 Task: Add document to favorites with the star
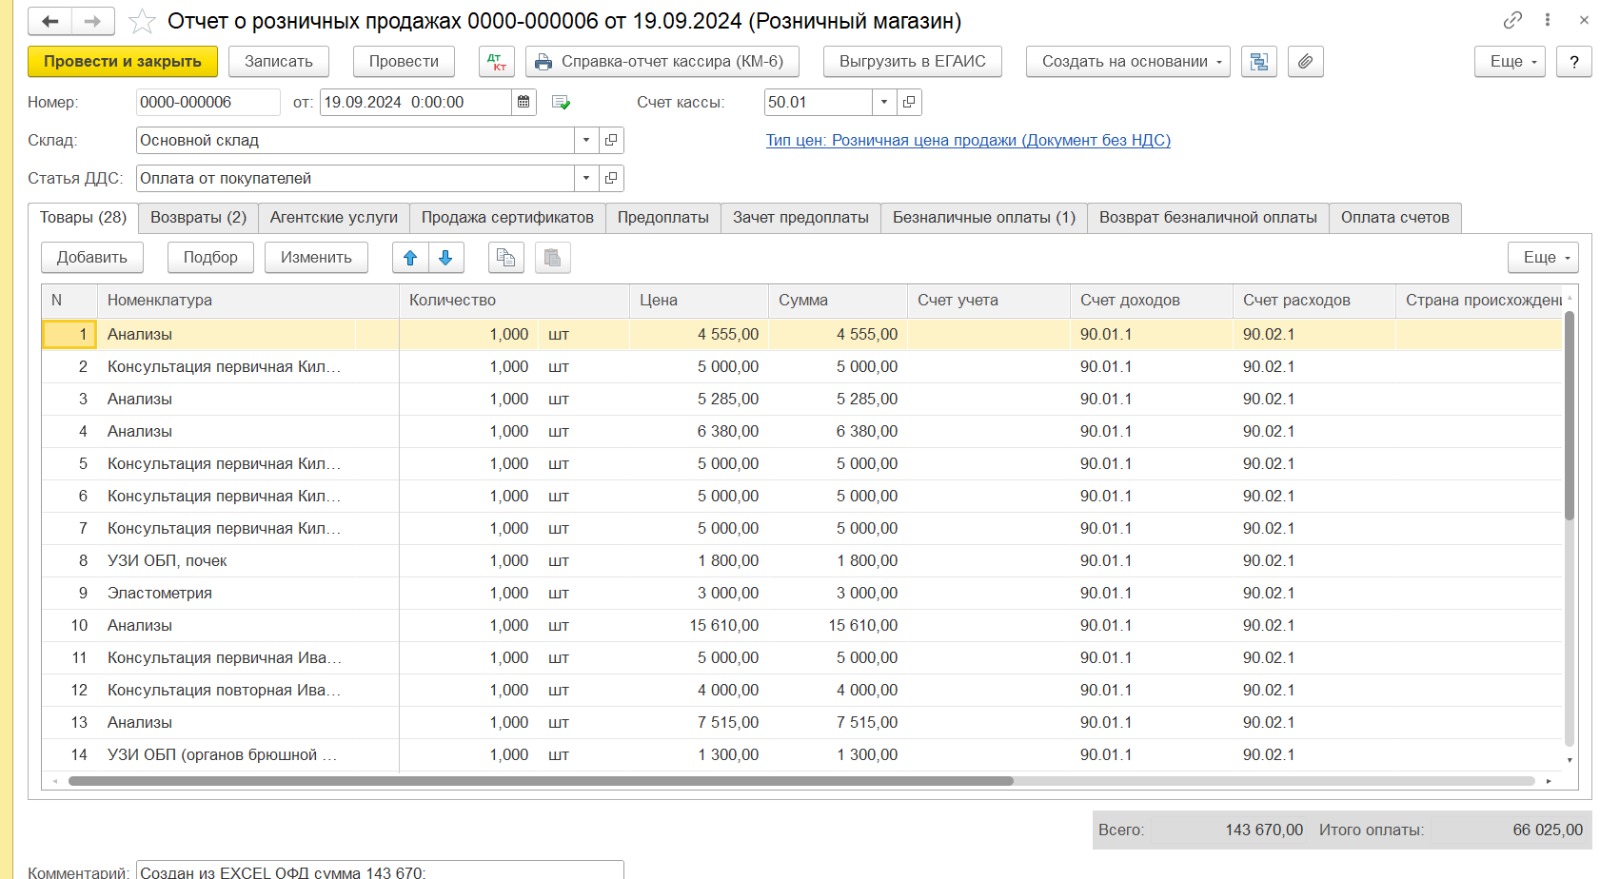pyautogui.click(x=143, y=21)
